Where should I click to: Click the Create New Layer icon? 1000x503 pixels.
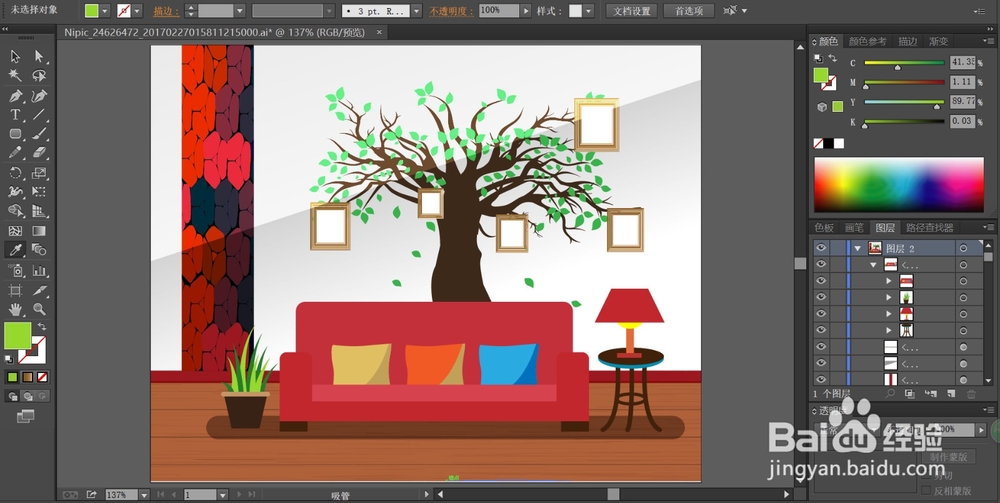coord(951,395)
